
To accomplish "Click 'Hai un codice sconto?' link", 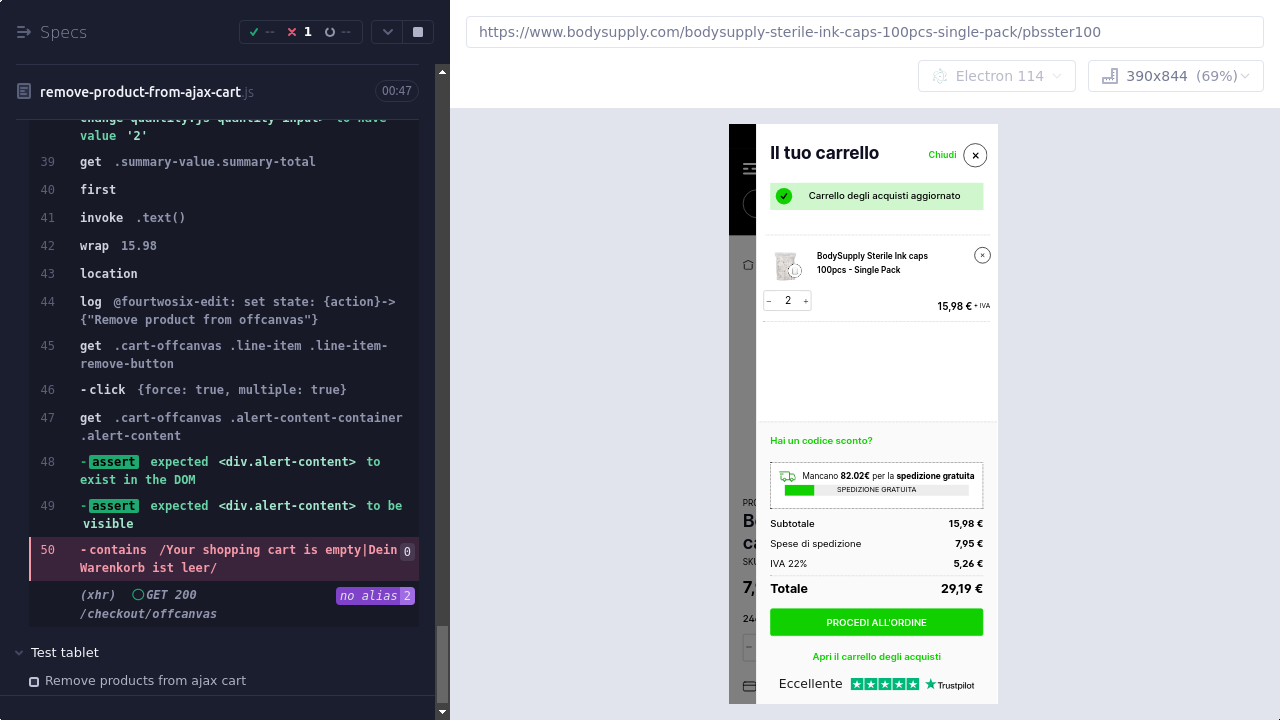I will click(821, 441).
